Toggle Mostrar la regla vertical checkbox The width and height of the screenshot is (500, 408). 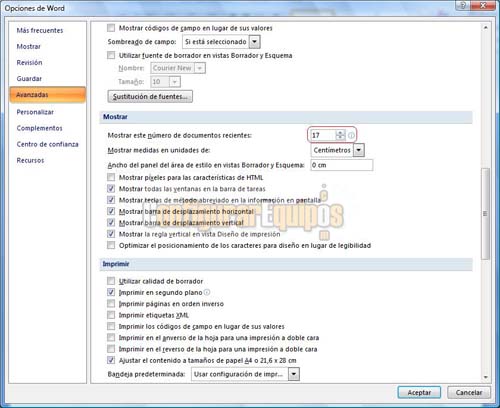coord(111,234)
